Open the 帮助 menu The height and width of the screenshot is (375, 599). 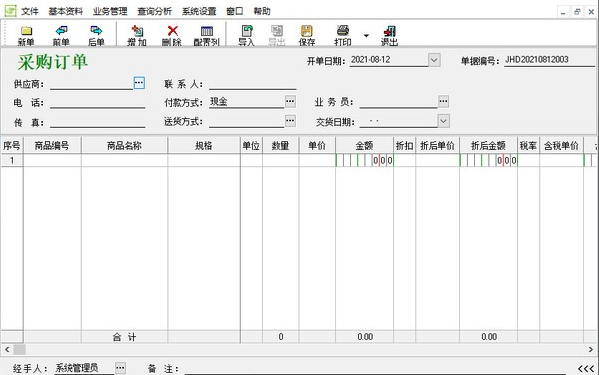pyautogui.click(x=262, y=11)
